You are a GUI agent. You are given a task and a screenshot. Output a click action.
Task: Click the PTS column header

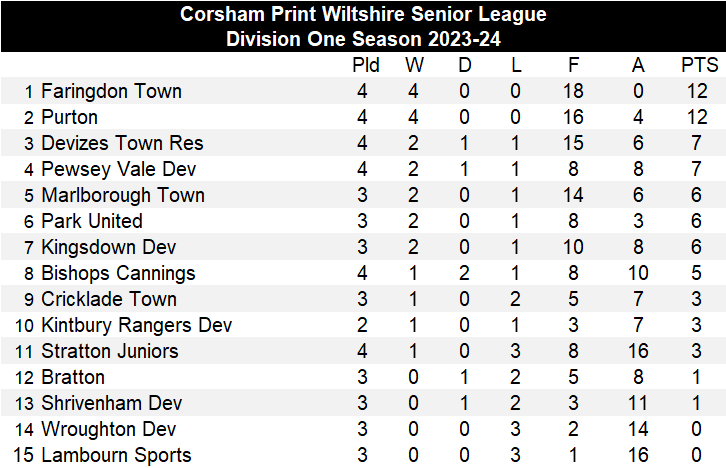[699, 65]
